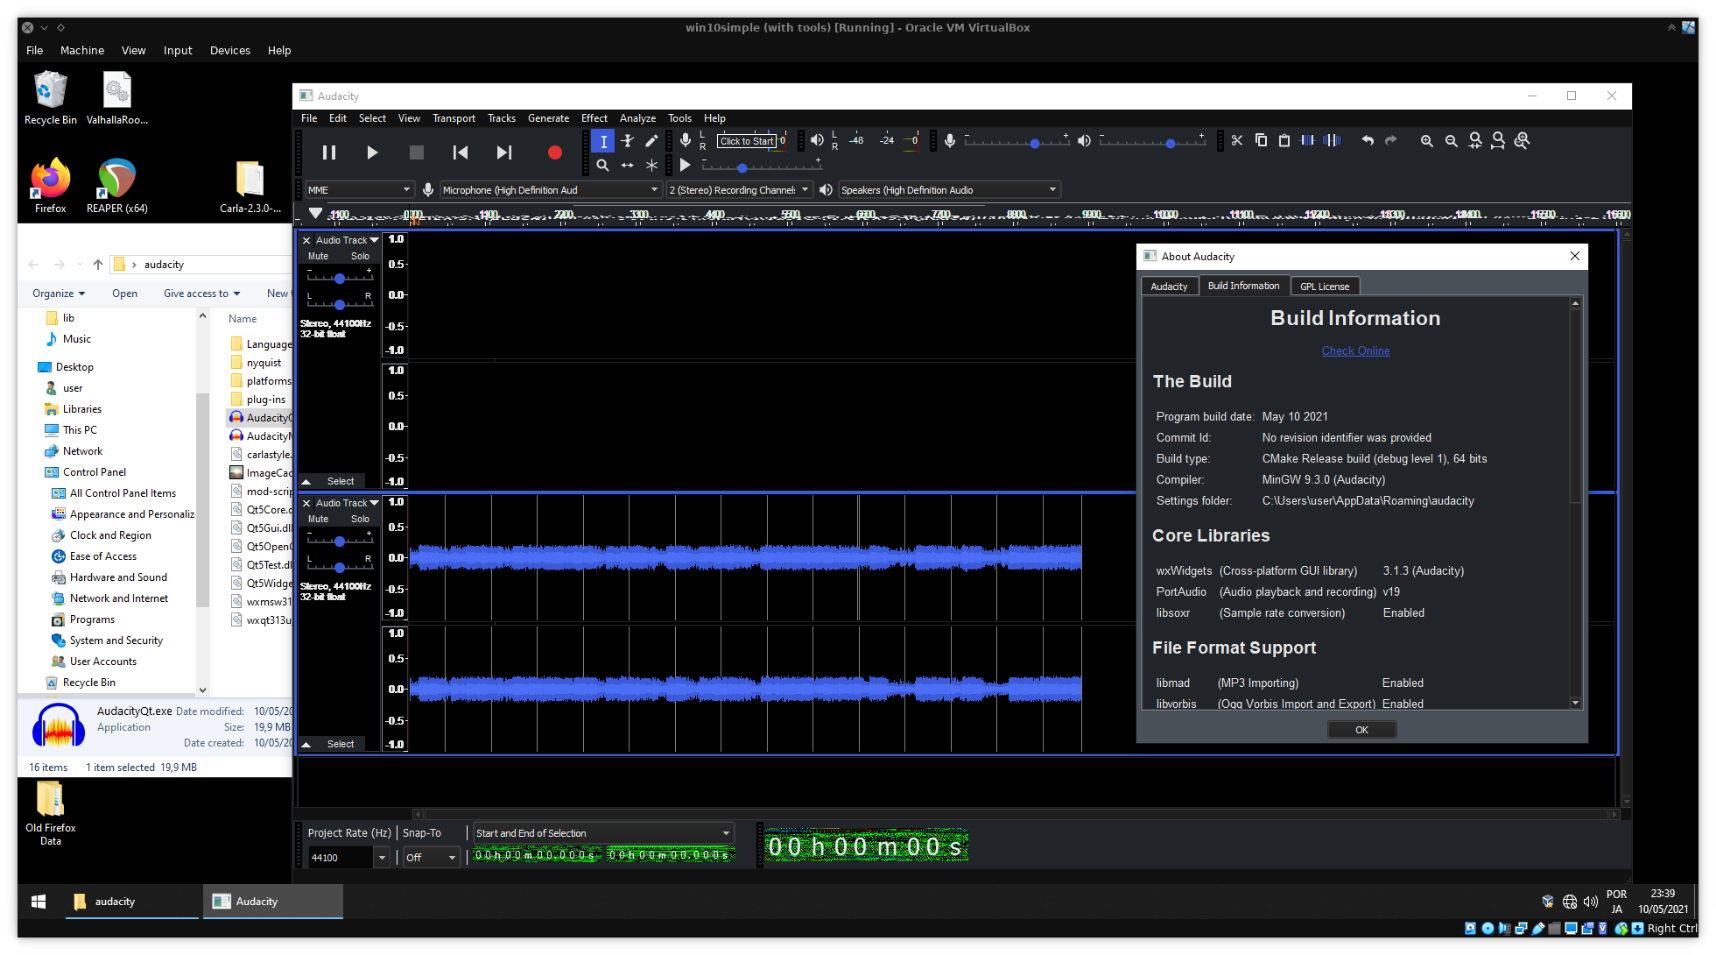Select the Draw pencil tool

(x=651, y=141)
